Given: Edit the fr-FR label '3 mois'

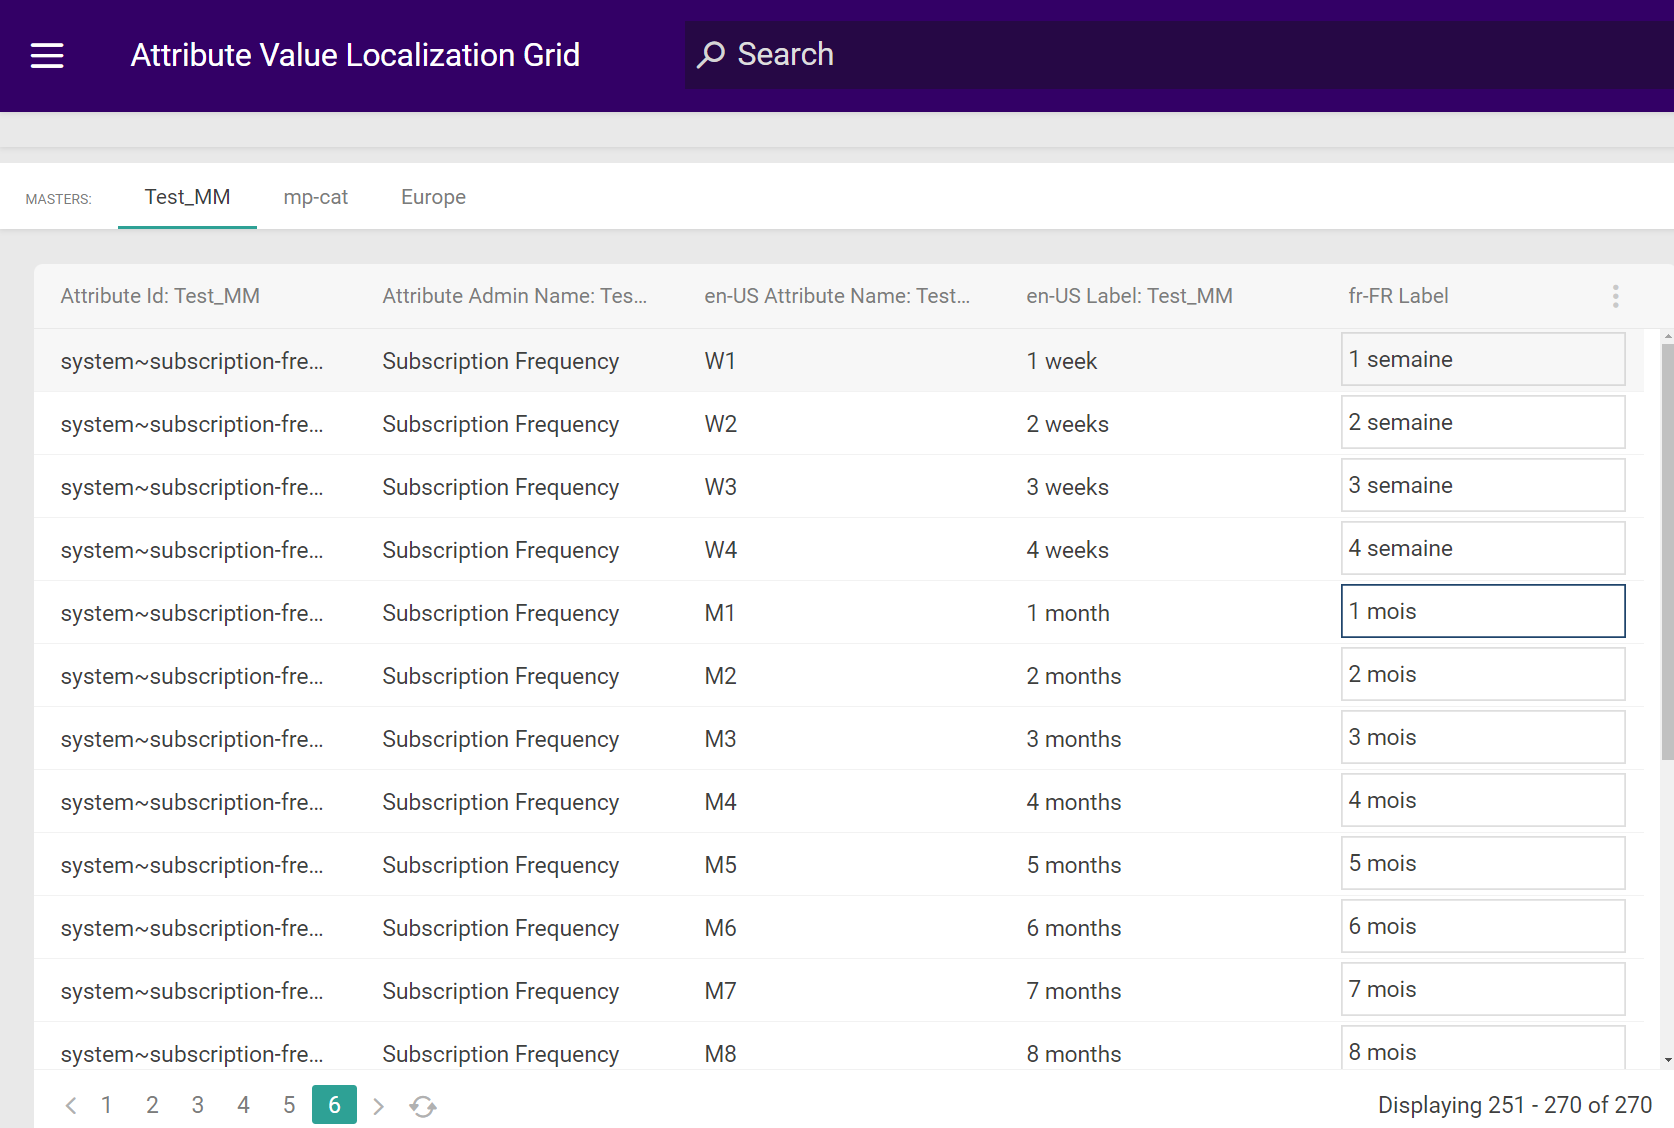Looking at the screenshot, I should click(x=1483, y=737).
